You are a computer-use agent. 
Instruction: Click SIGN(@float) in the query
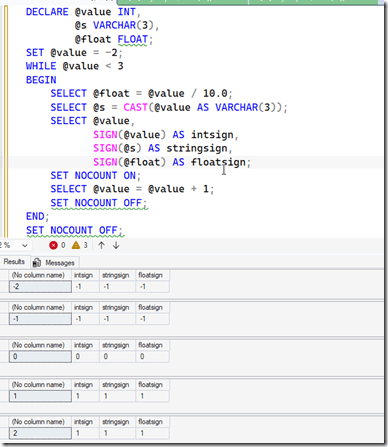[x=129, y=162]
